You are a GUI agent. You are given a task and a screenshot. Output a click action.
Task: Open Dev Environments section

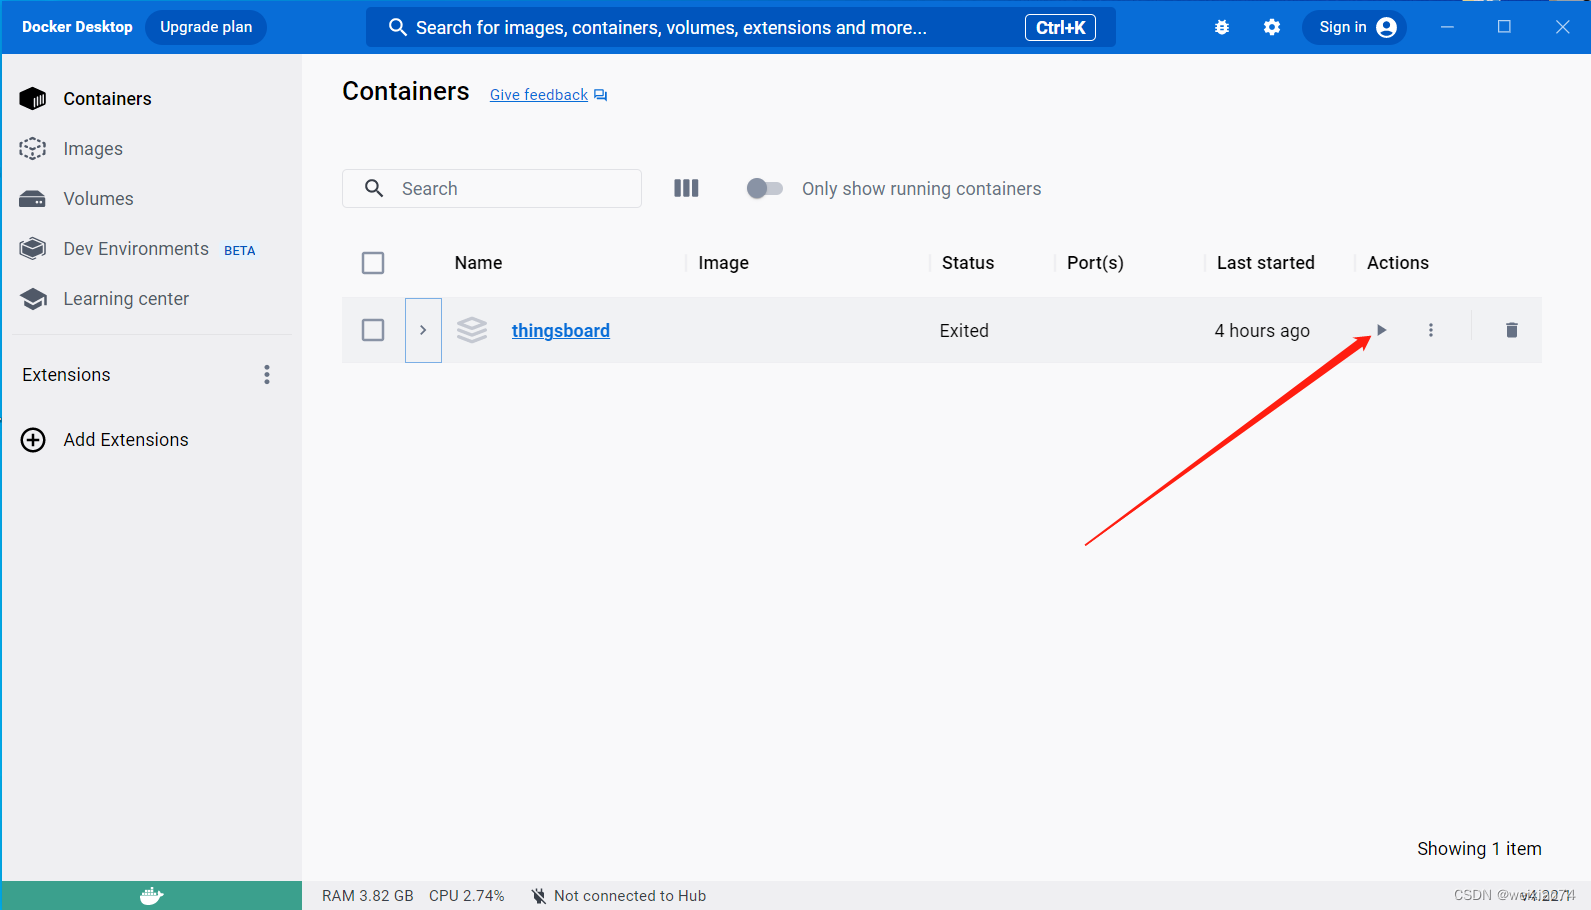pos(136,249)
